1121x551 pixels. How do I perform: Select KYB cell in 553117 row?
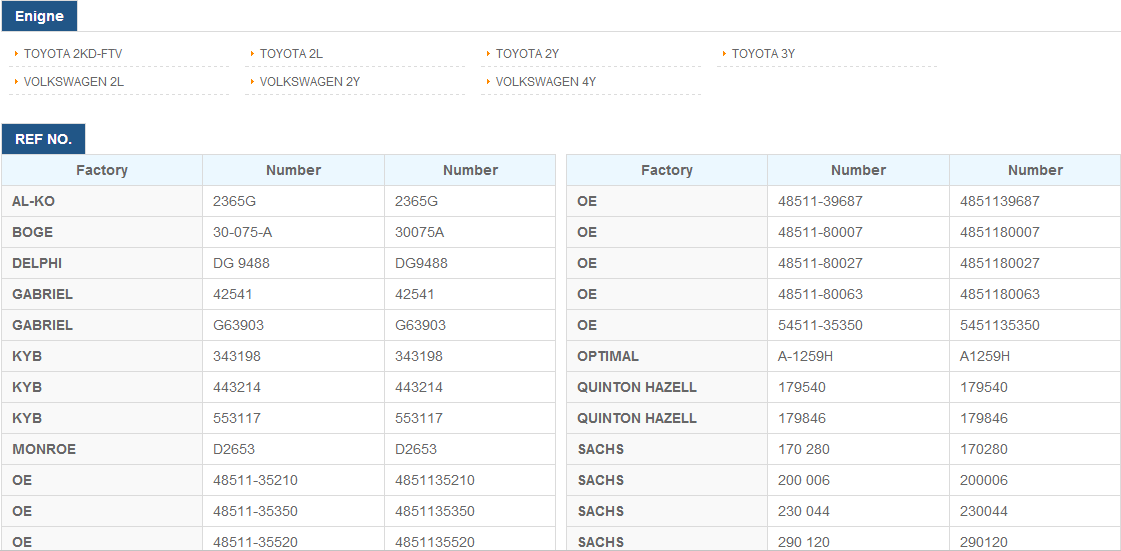pos(102,418)
